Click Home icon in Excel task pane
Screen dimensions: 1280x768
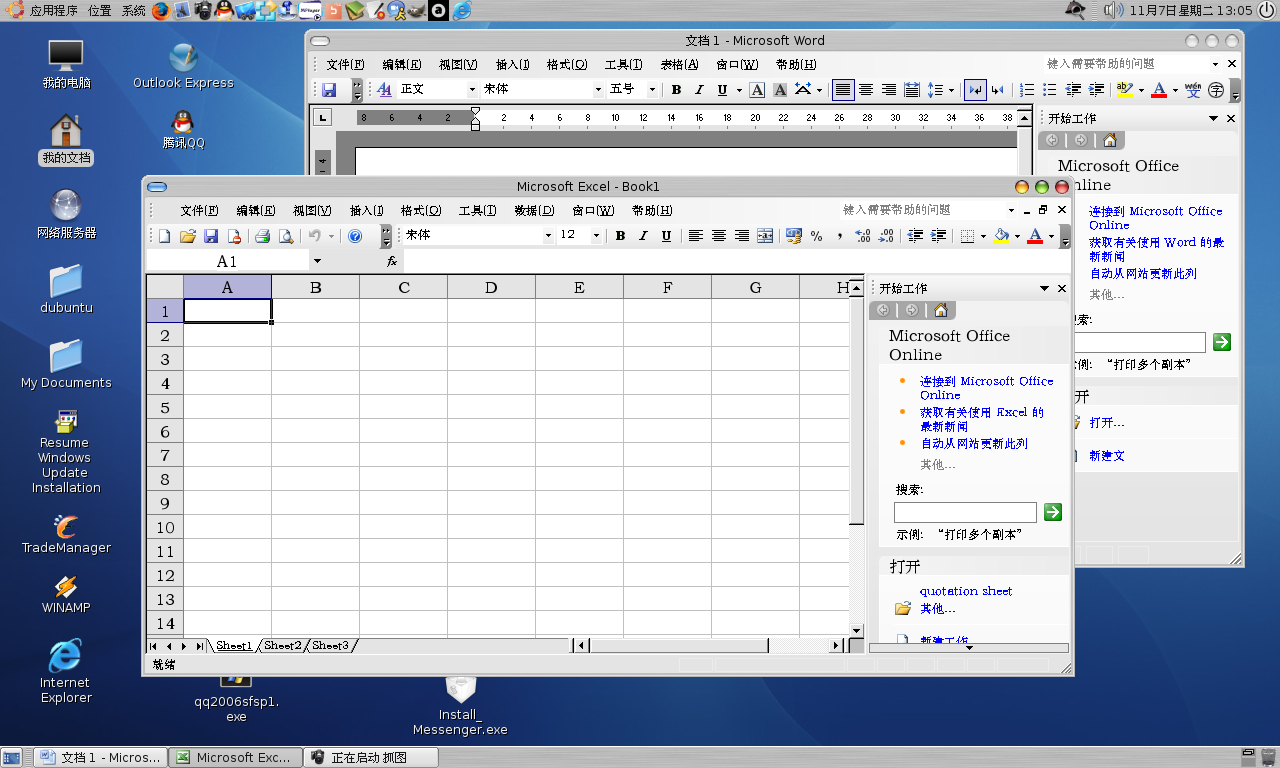click(x=940, y=310)
